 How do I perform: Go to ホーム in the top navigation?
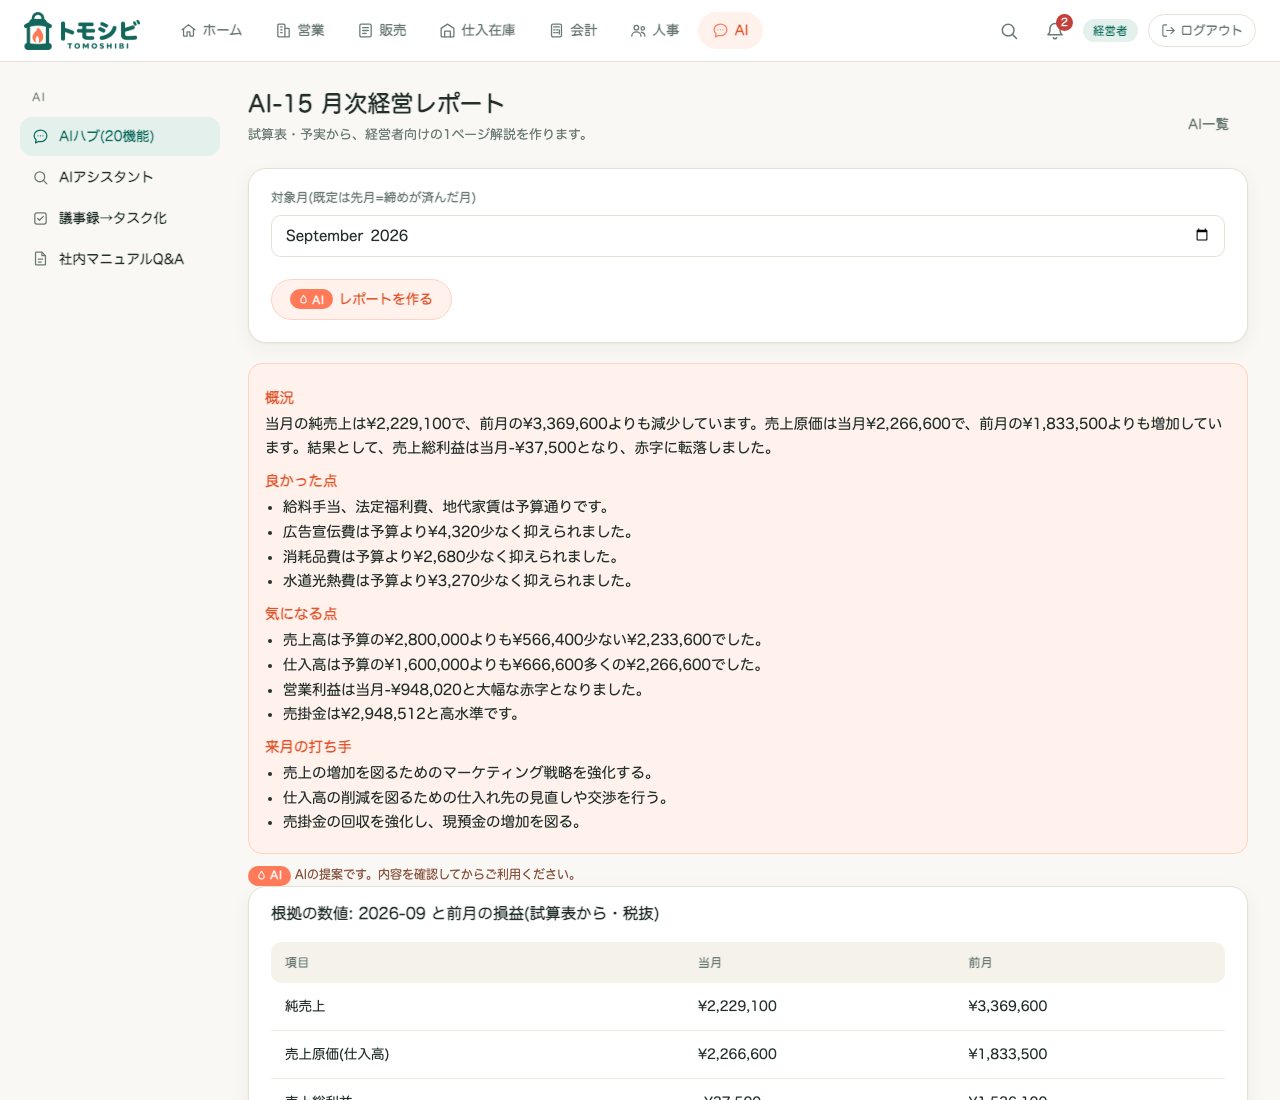tap(222, 31)
